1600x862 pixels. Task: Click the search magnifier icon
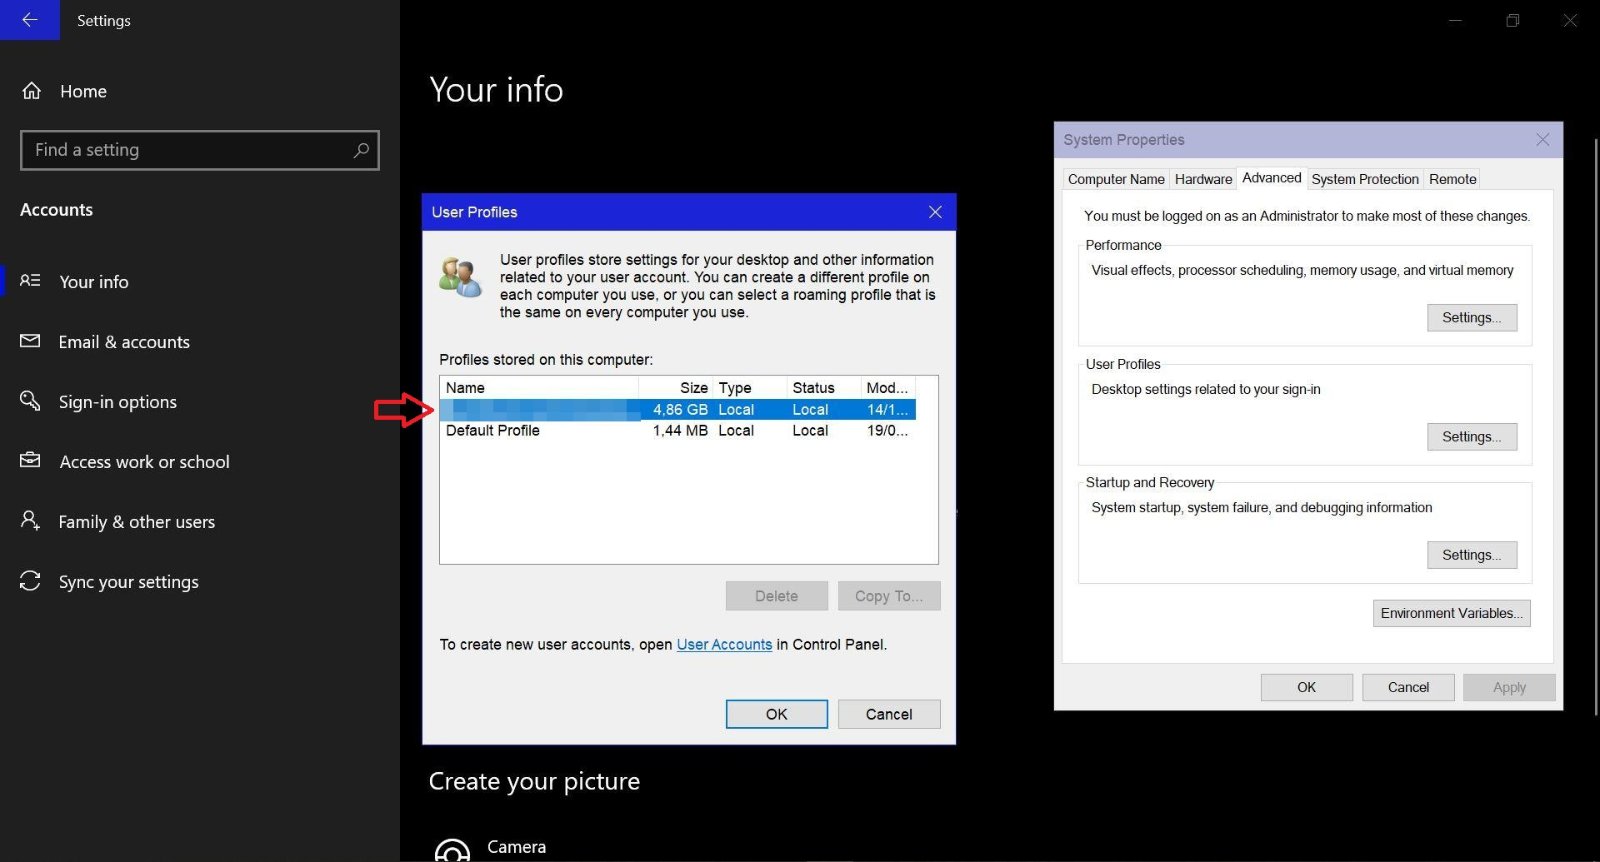[361, 150]
